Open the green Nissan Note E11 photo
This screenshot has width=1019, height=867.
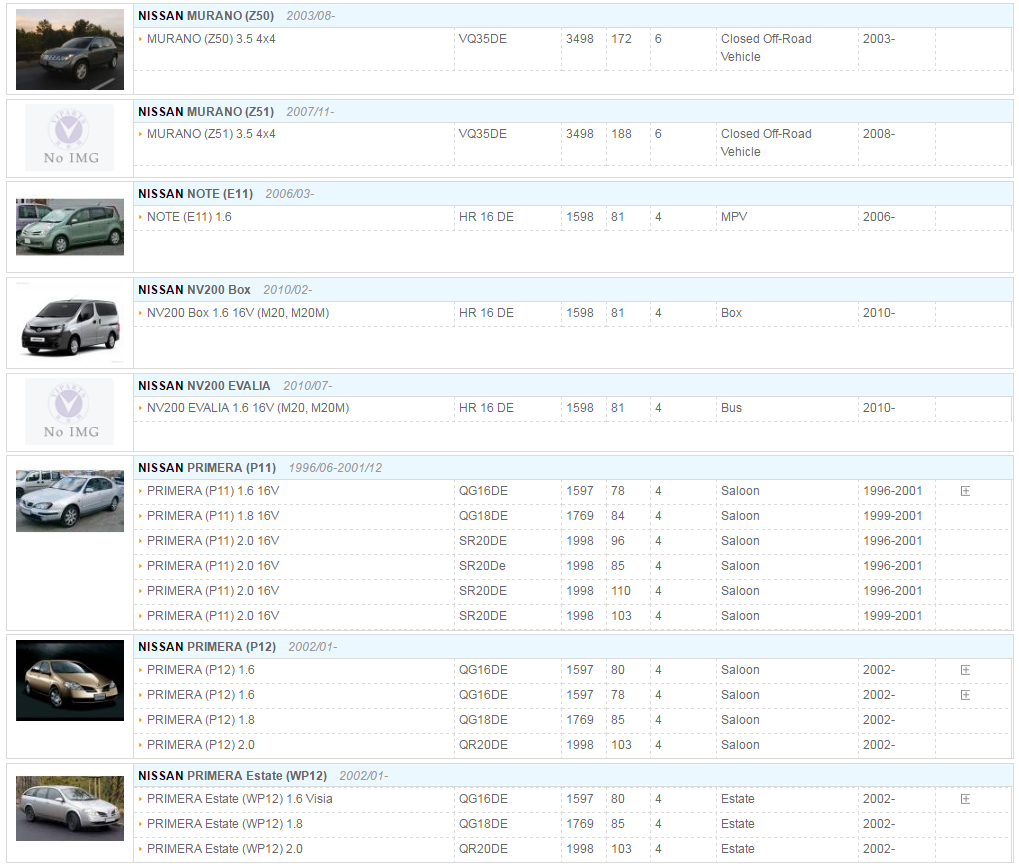[x=70, y=227]
